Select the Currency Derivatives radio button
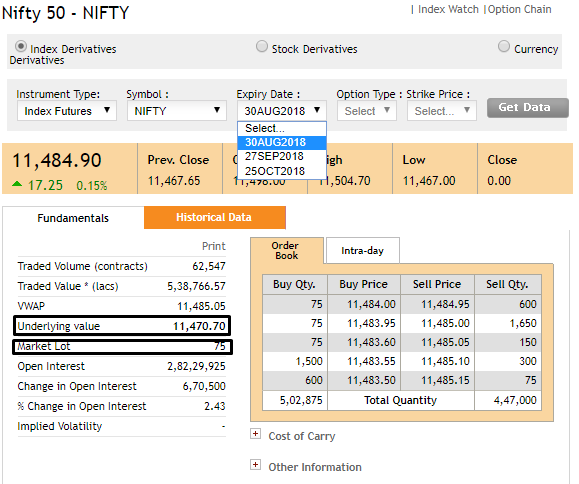579x484 pixels. pos(504,47)
